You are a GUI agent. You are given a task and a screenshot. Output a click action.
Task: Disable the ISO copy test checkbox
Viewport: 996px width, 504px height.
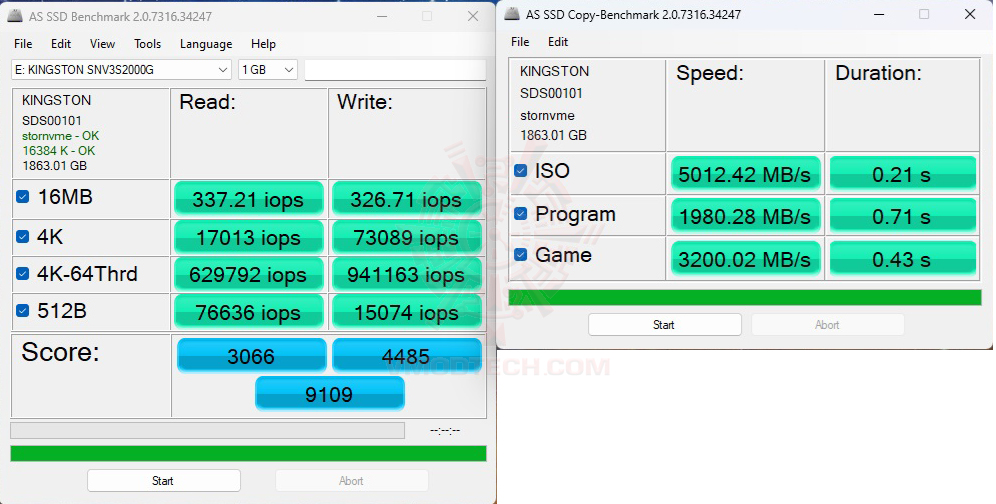[x=520, y=170]
